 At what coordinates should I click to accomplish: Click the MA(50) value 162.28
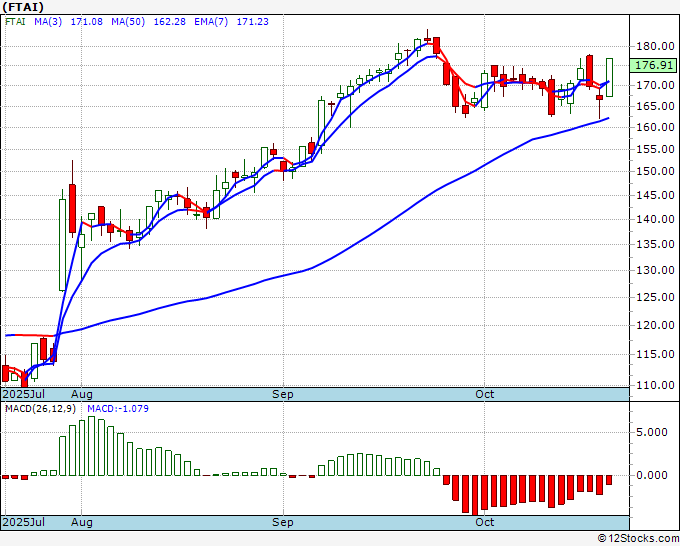pos(170,22)
